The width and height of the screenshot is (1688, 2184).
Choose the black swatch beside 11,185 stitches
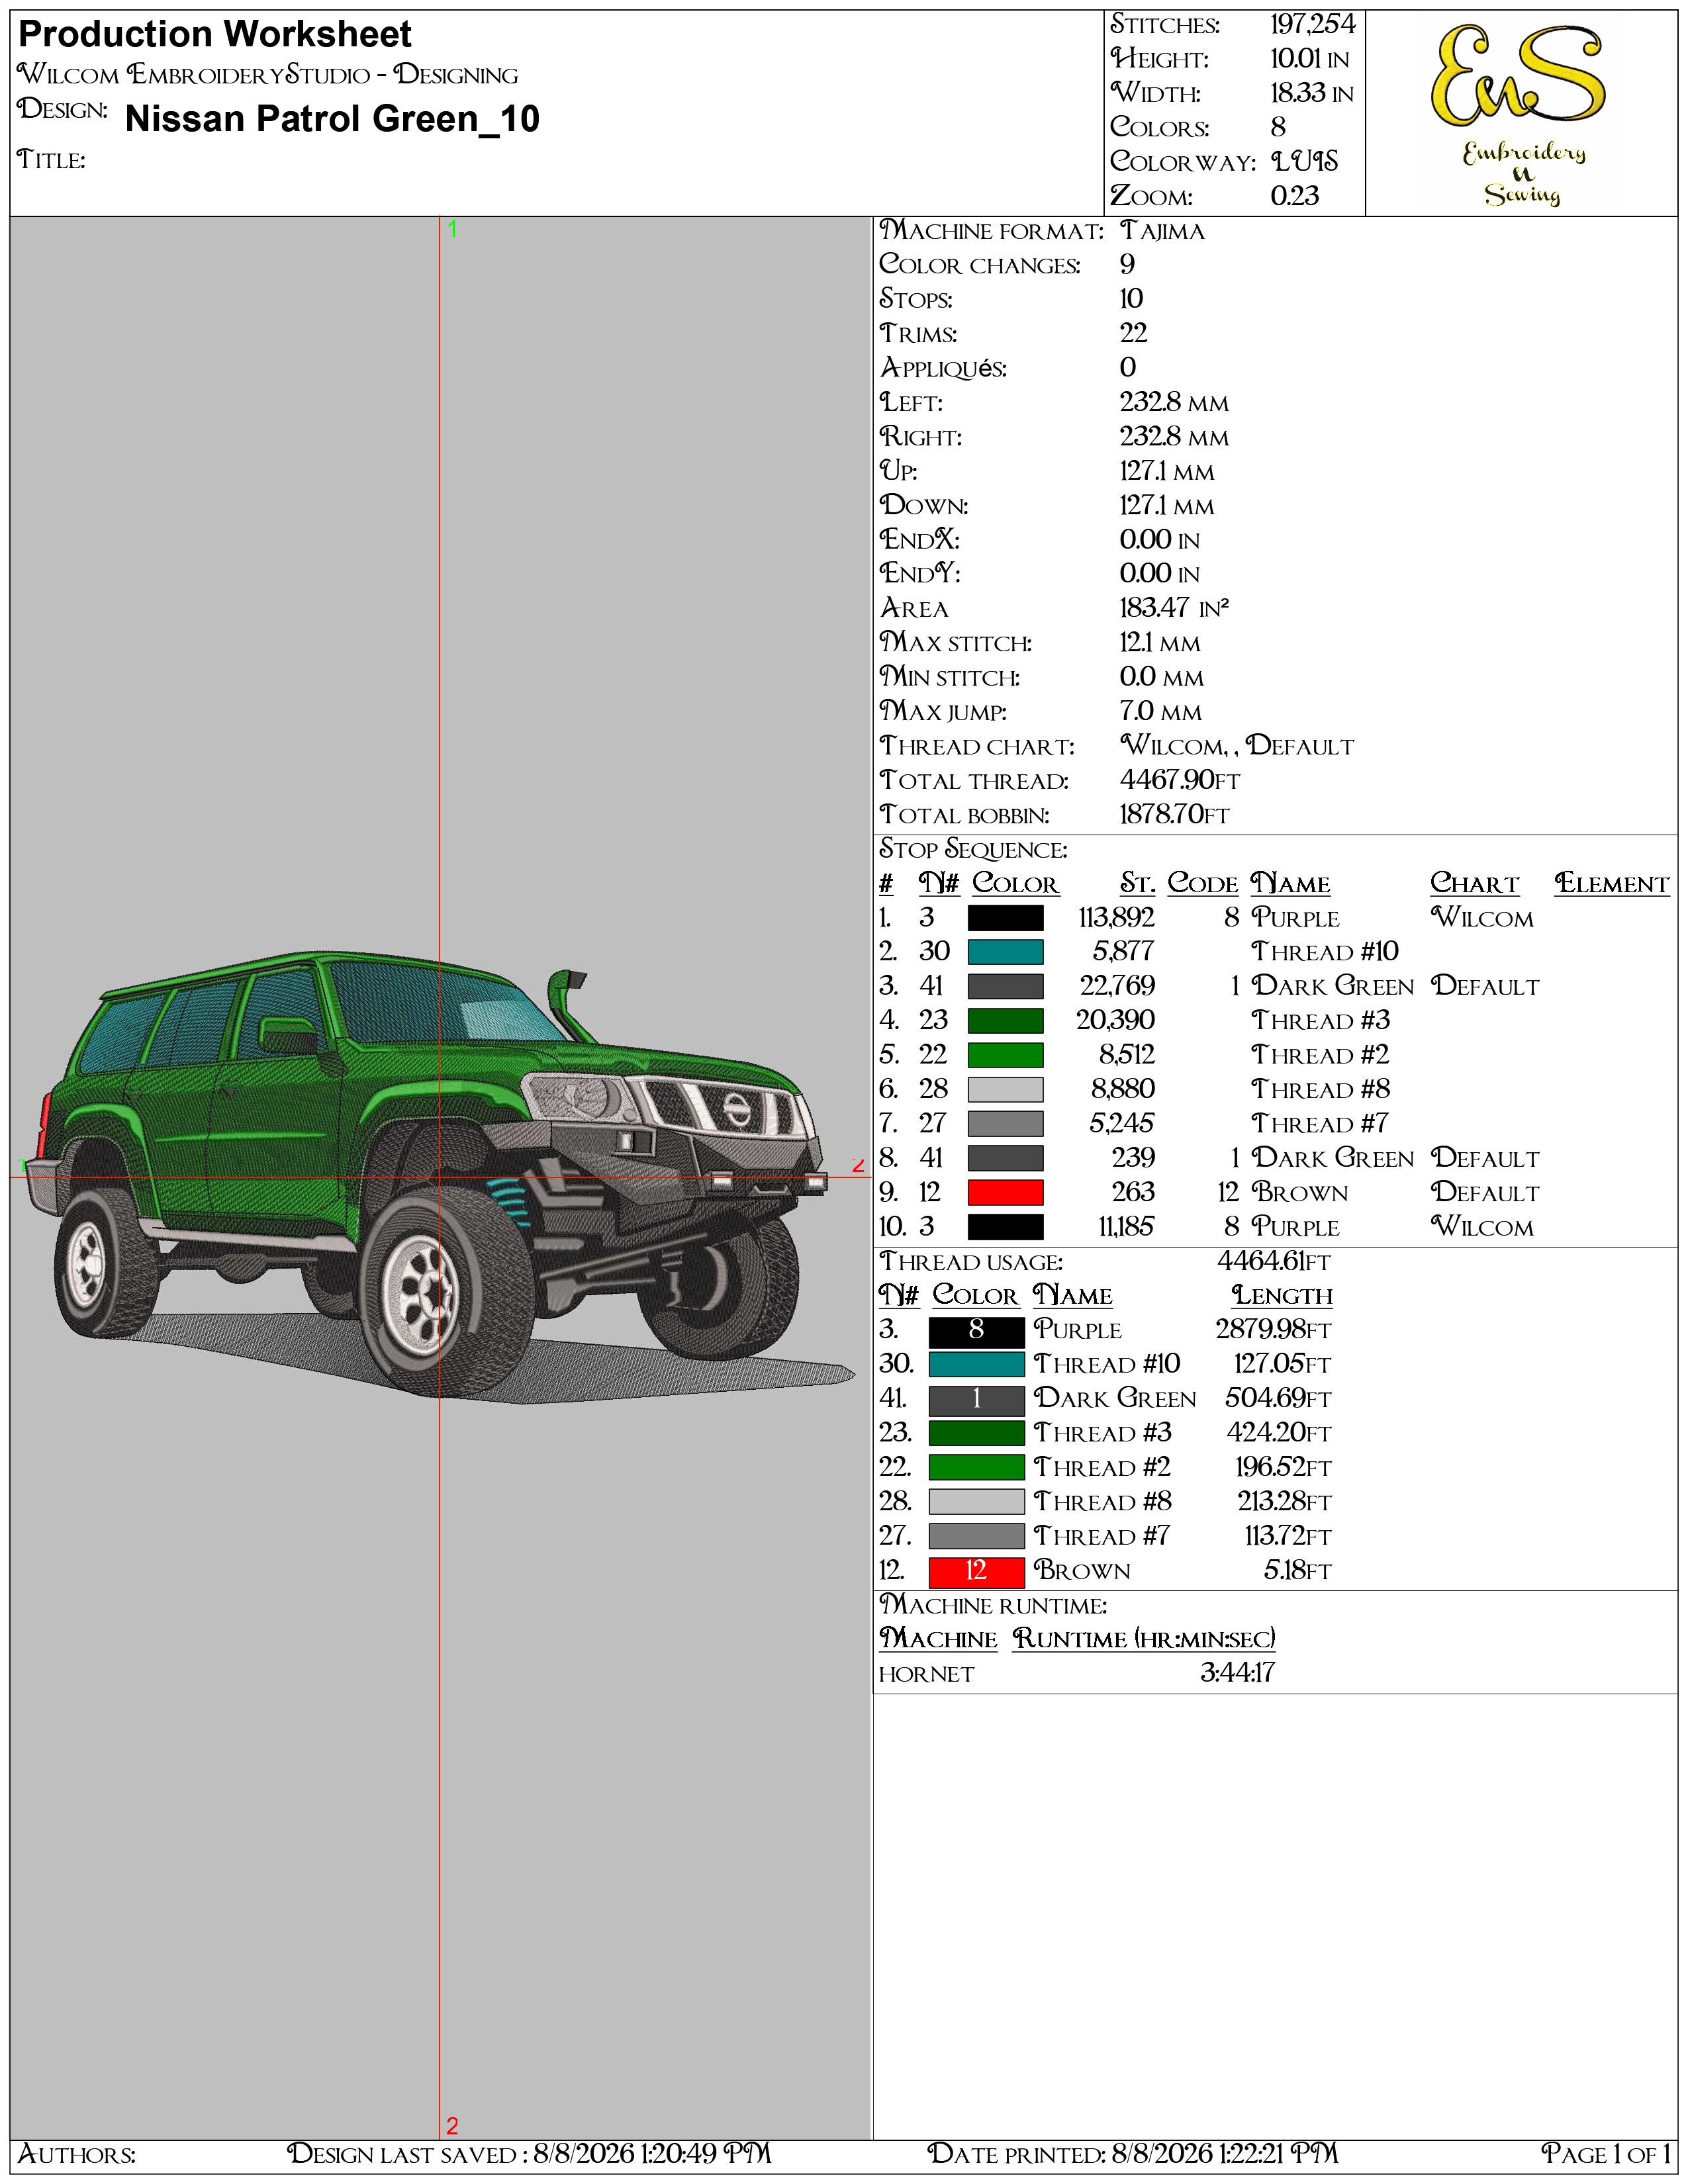click(x=1005, y=1227)
